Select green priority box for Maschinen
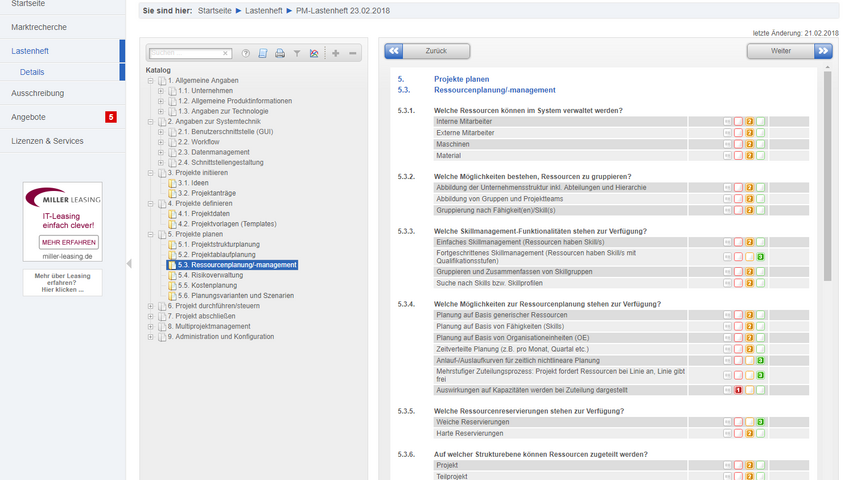 click(760, 144)
